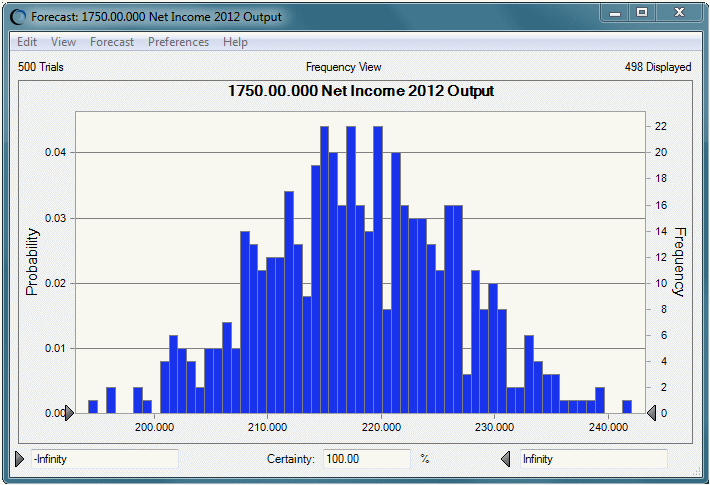This screenshot has height=485, width=710.
Task: Click the -Infinity lower bound field
Action: pos(105,459)
